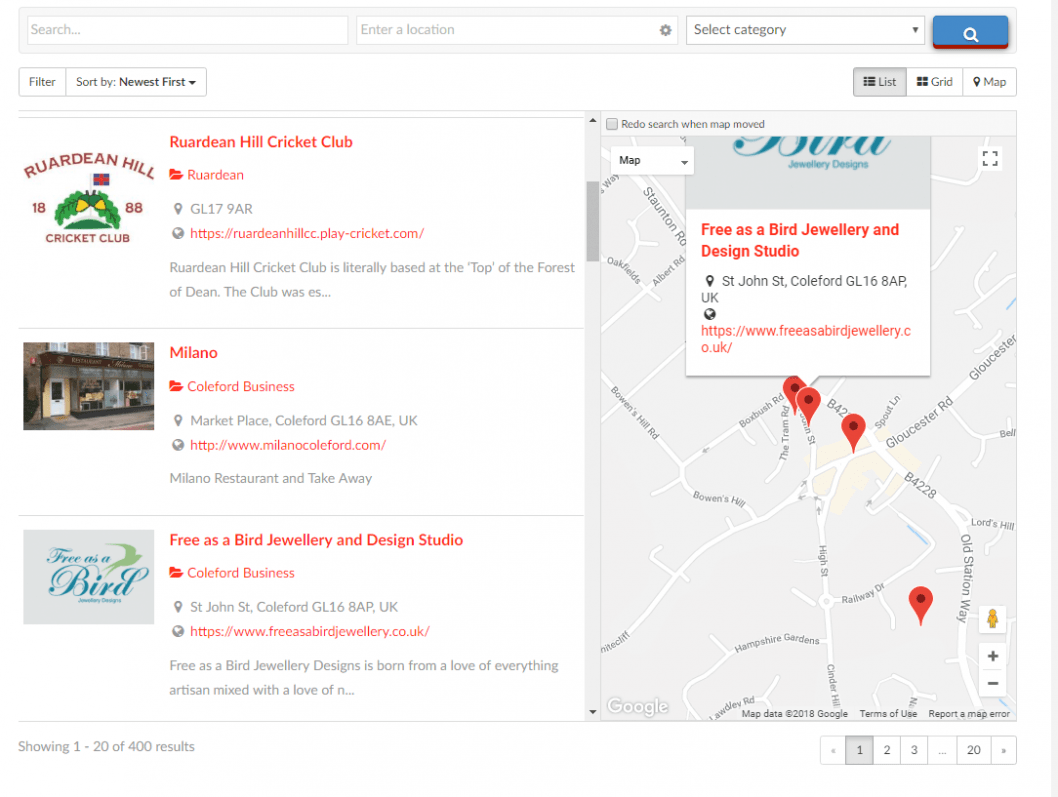This screenshot has width=1058, height=797.
Task: Zoom out the map with minus
Action: 993,683
